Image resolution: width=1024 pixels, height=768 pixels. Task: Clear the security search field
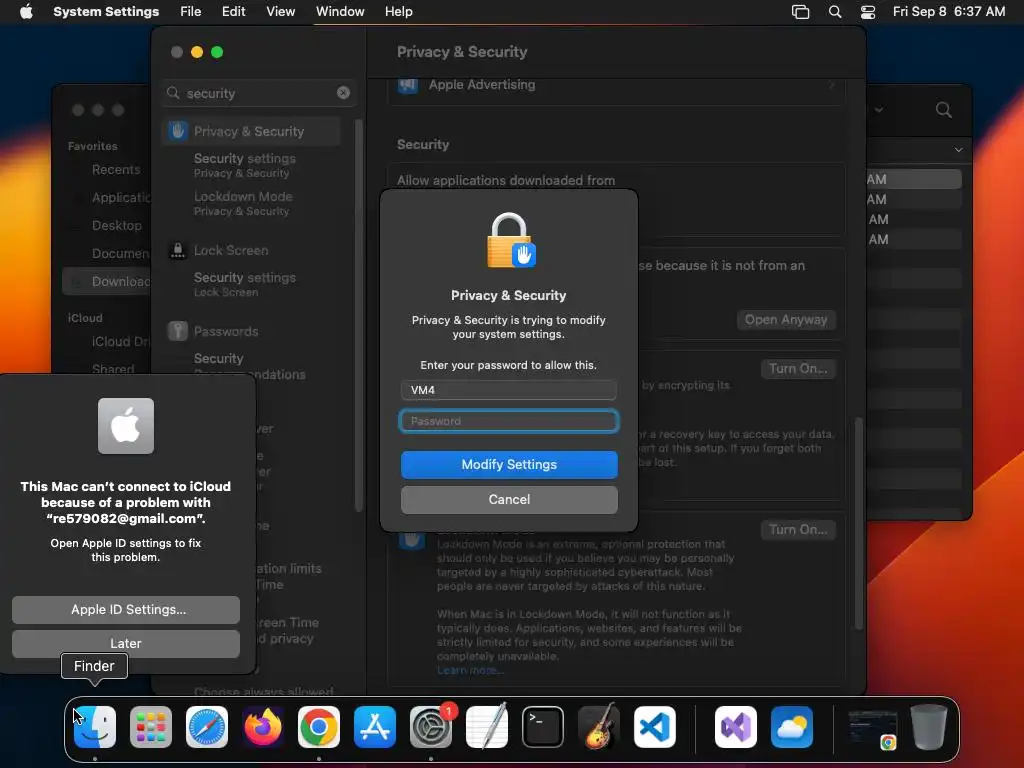[344, 93]
